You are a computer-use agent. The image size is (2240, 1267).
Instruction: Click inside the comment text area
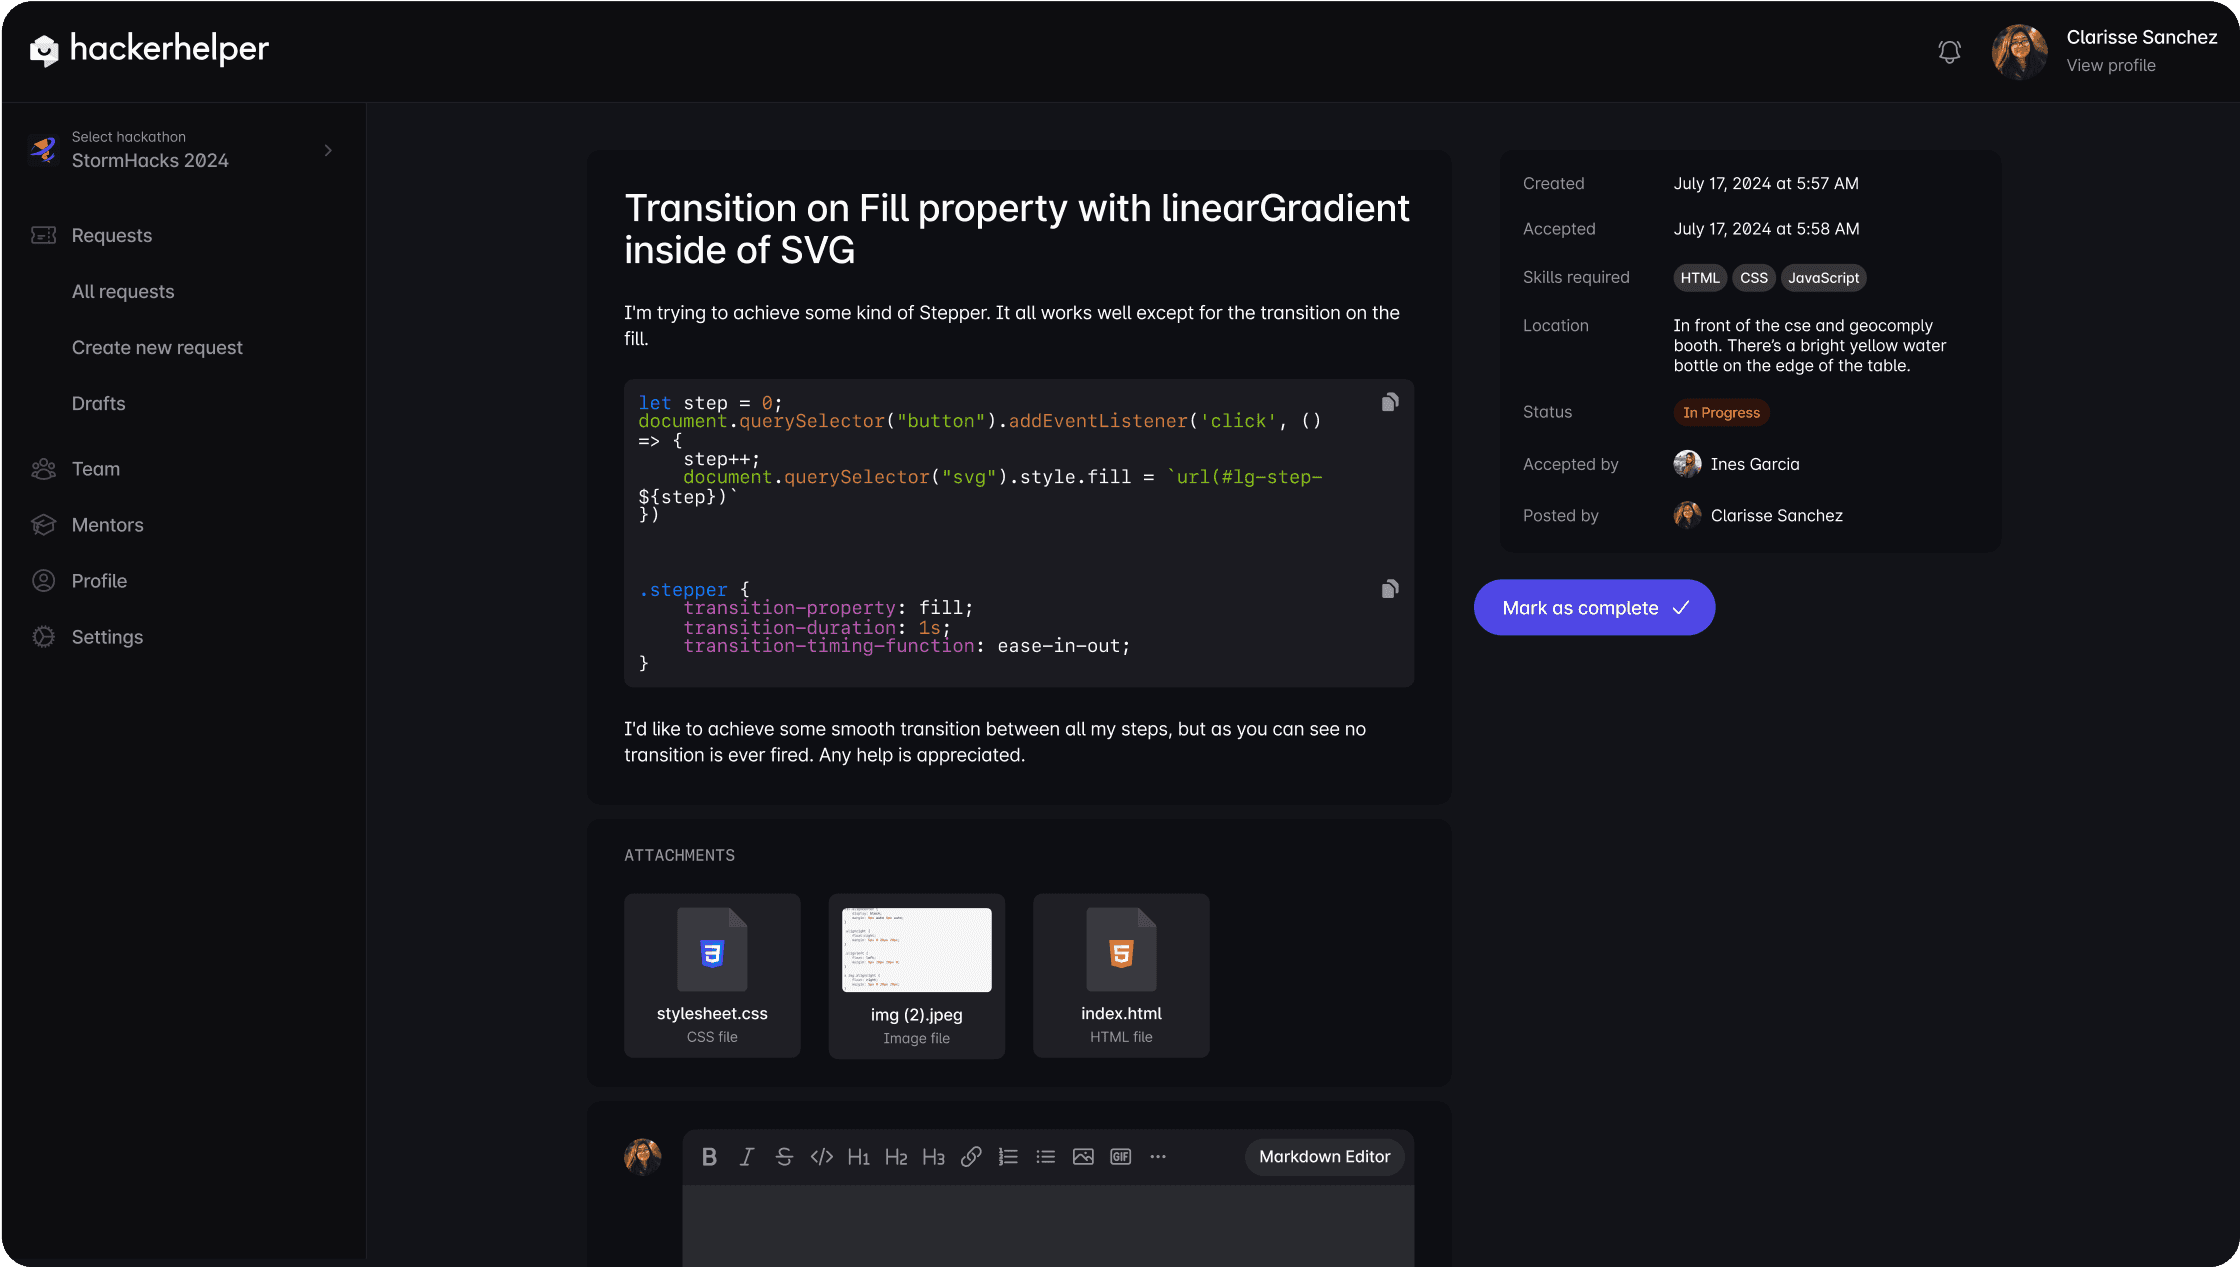(x=1048, y=1225)
